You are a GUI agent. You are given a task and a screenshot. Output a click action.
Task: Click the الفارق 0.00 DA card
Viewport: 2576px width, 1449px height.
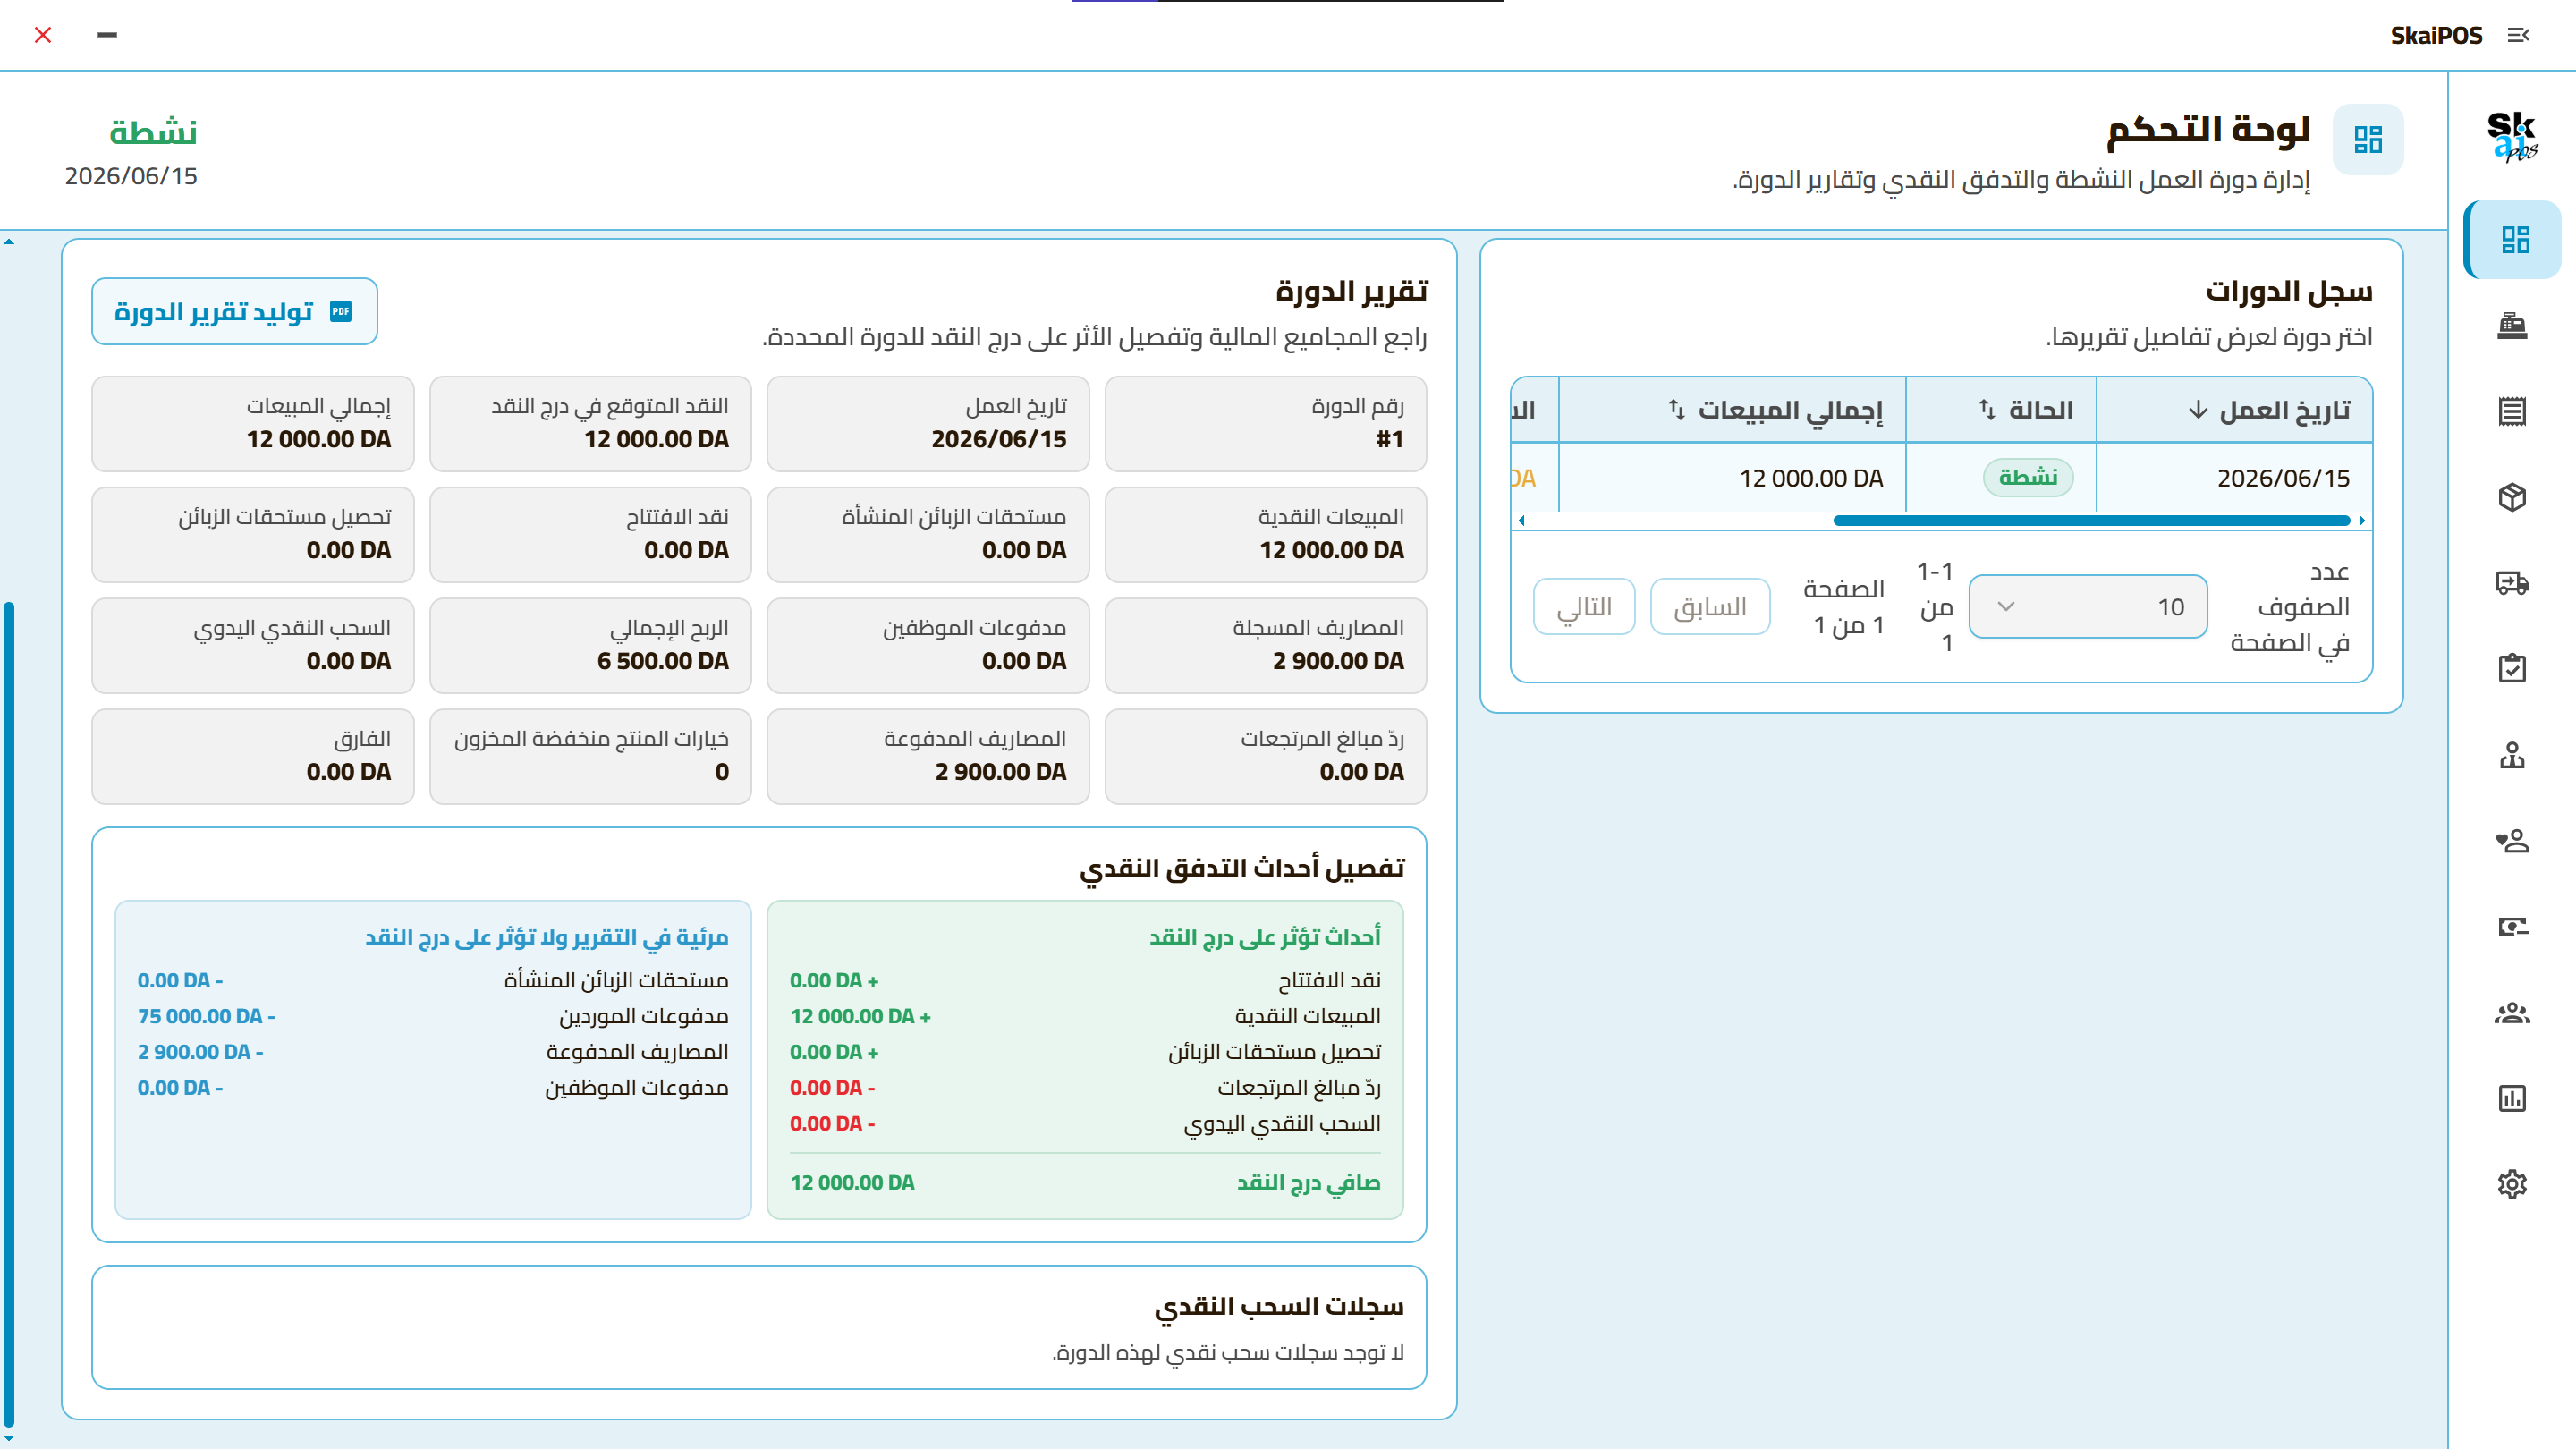(x=253, y=757)
